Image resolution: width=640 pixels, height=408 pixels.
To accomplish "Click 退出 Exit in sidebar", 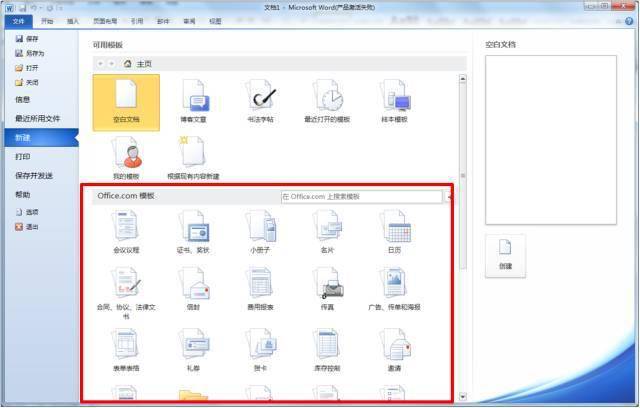I will click(27, 227).
